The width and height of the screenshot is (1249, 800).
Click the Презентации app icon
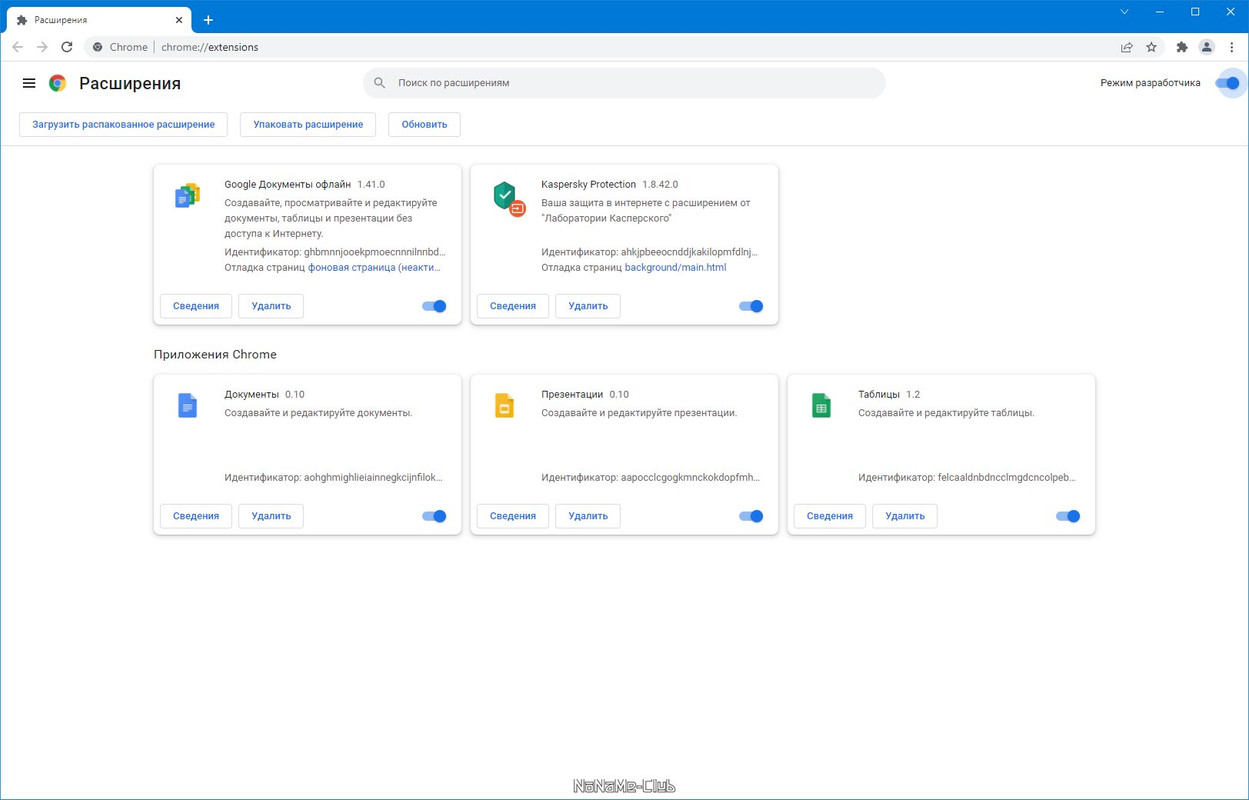pyautogui.click(x=504, y=405)
